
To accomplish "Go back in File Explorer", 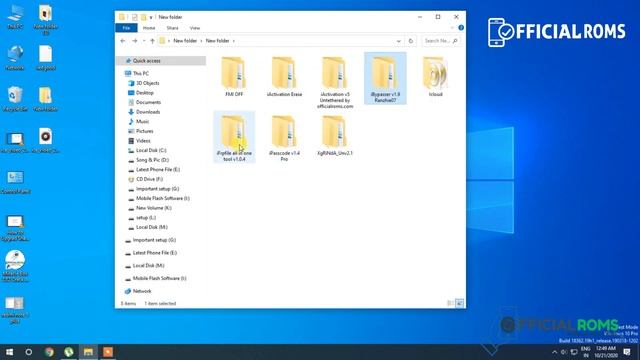I will click(x=123, y=41).
